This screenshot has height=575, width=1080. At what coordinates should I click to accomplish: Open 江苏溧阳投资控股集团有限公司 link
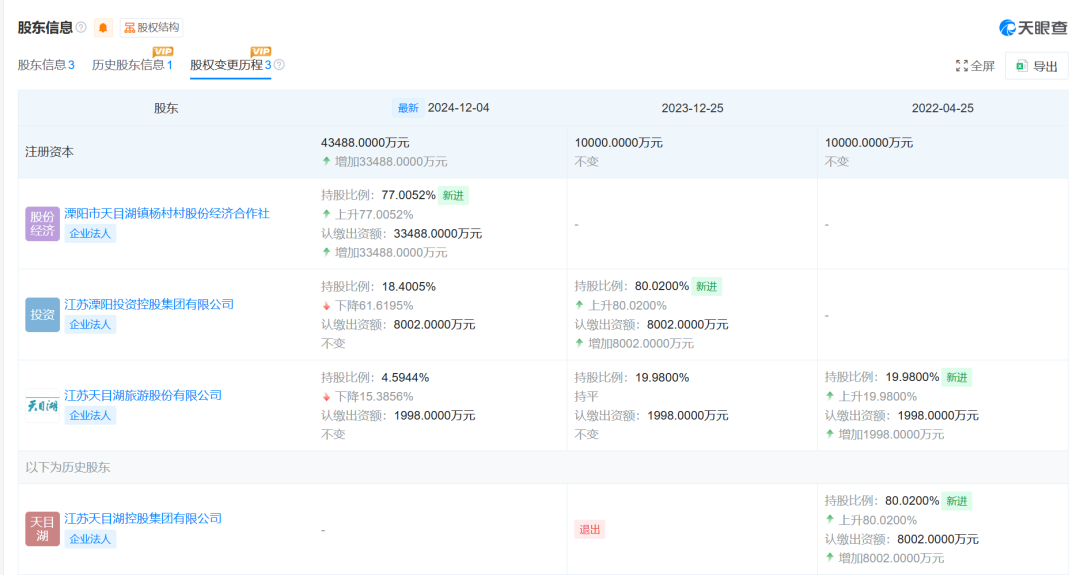(x=149, y=304)
